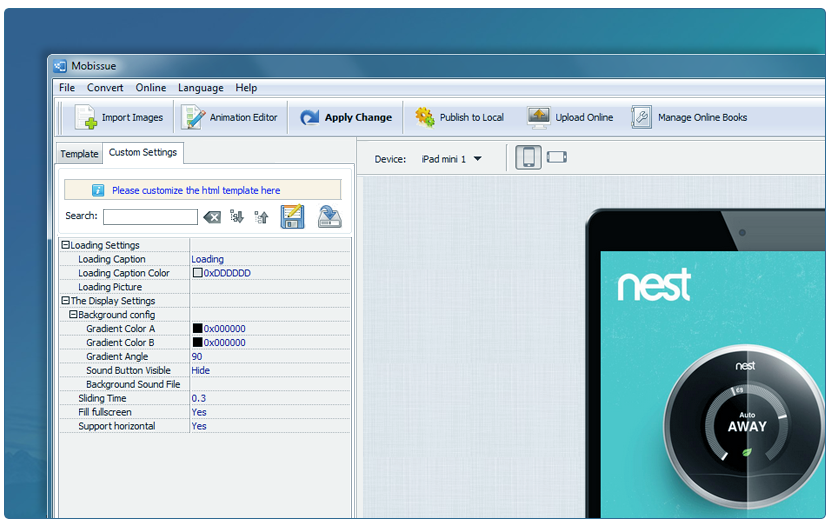Click the Sliding Time value 0.3
This screenshot has width=831, height=527.
tap(199, 398)
